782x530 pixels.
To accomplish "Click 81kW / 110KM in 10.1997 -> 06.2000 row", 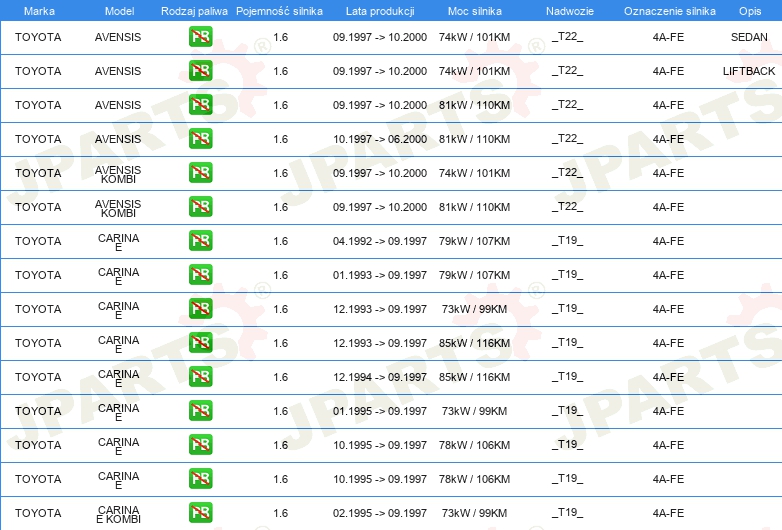I will pyautogui.click(x=474, y=139).
